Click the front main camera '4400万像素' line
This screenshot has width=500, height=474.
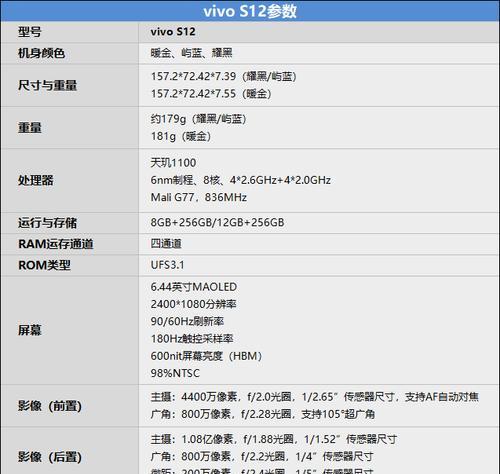coord(315,397)
